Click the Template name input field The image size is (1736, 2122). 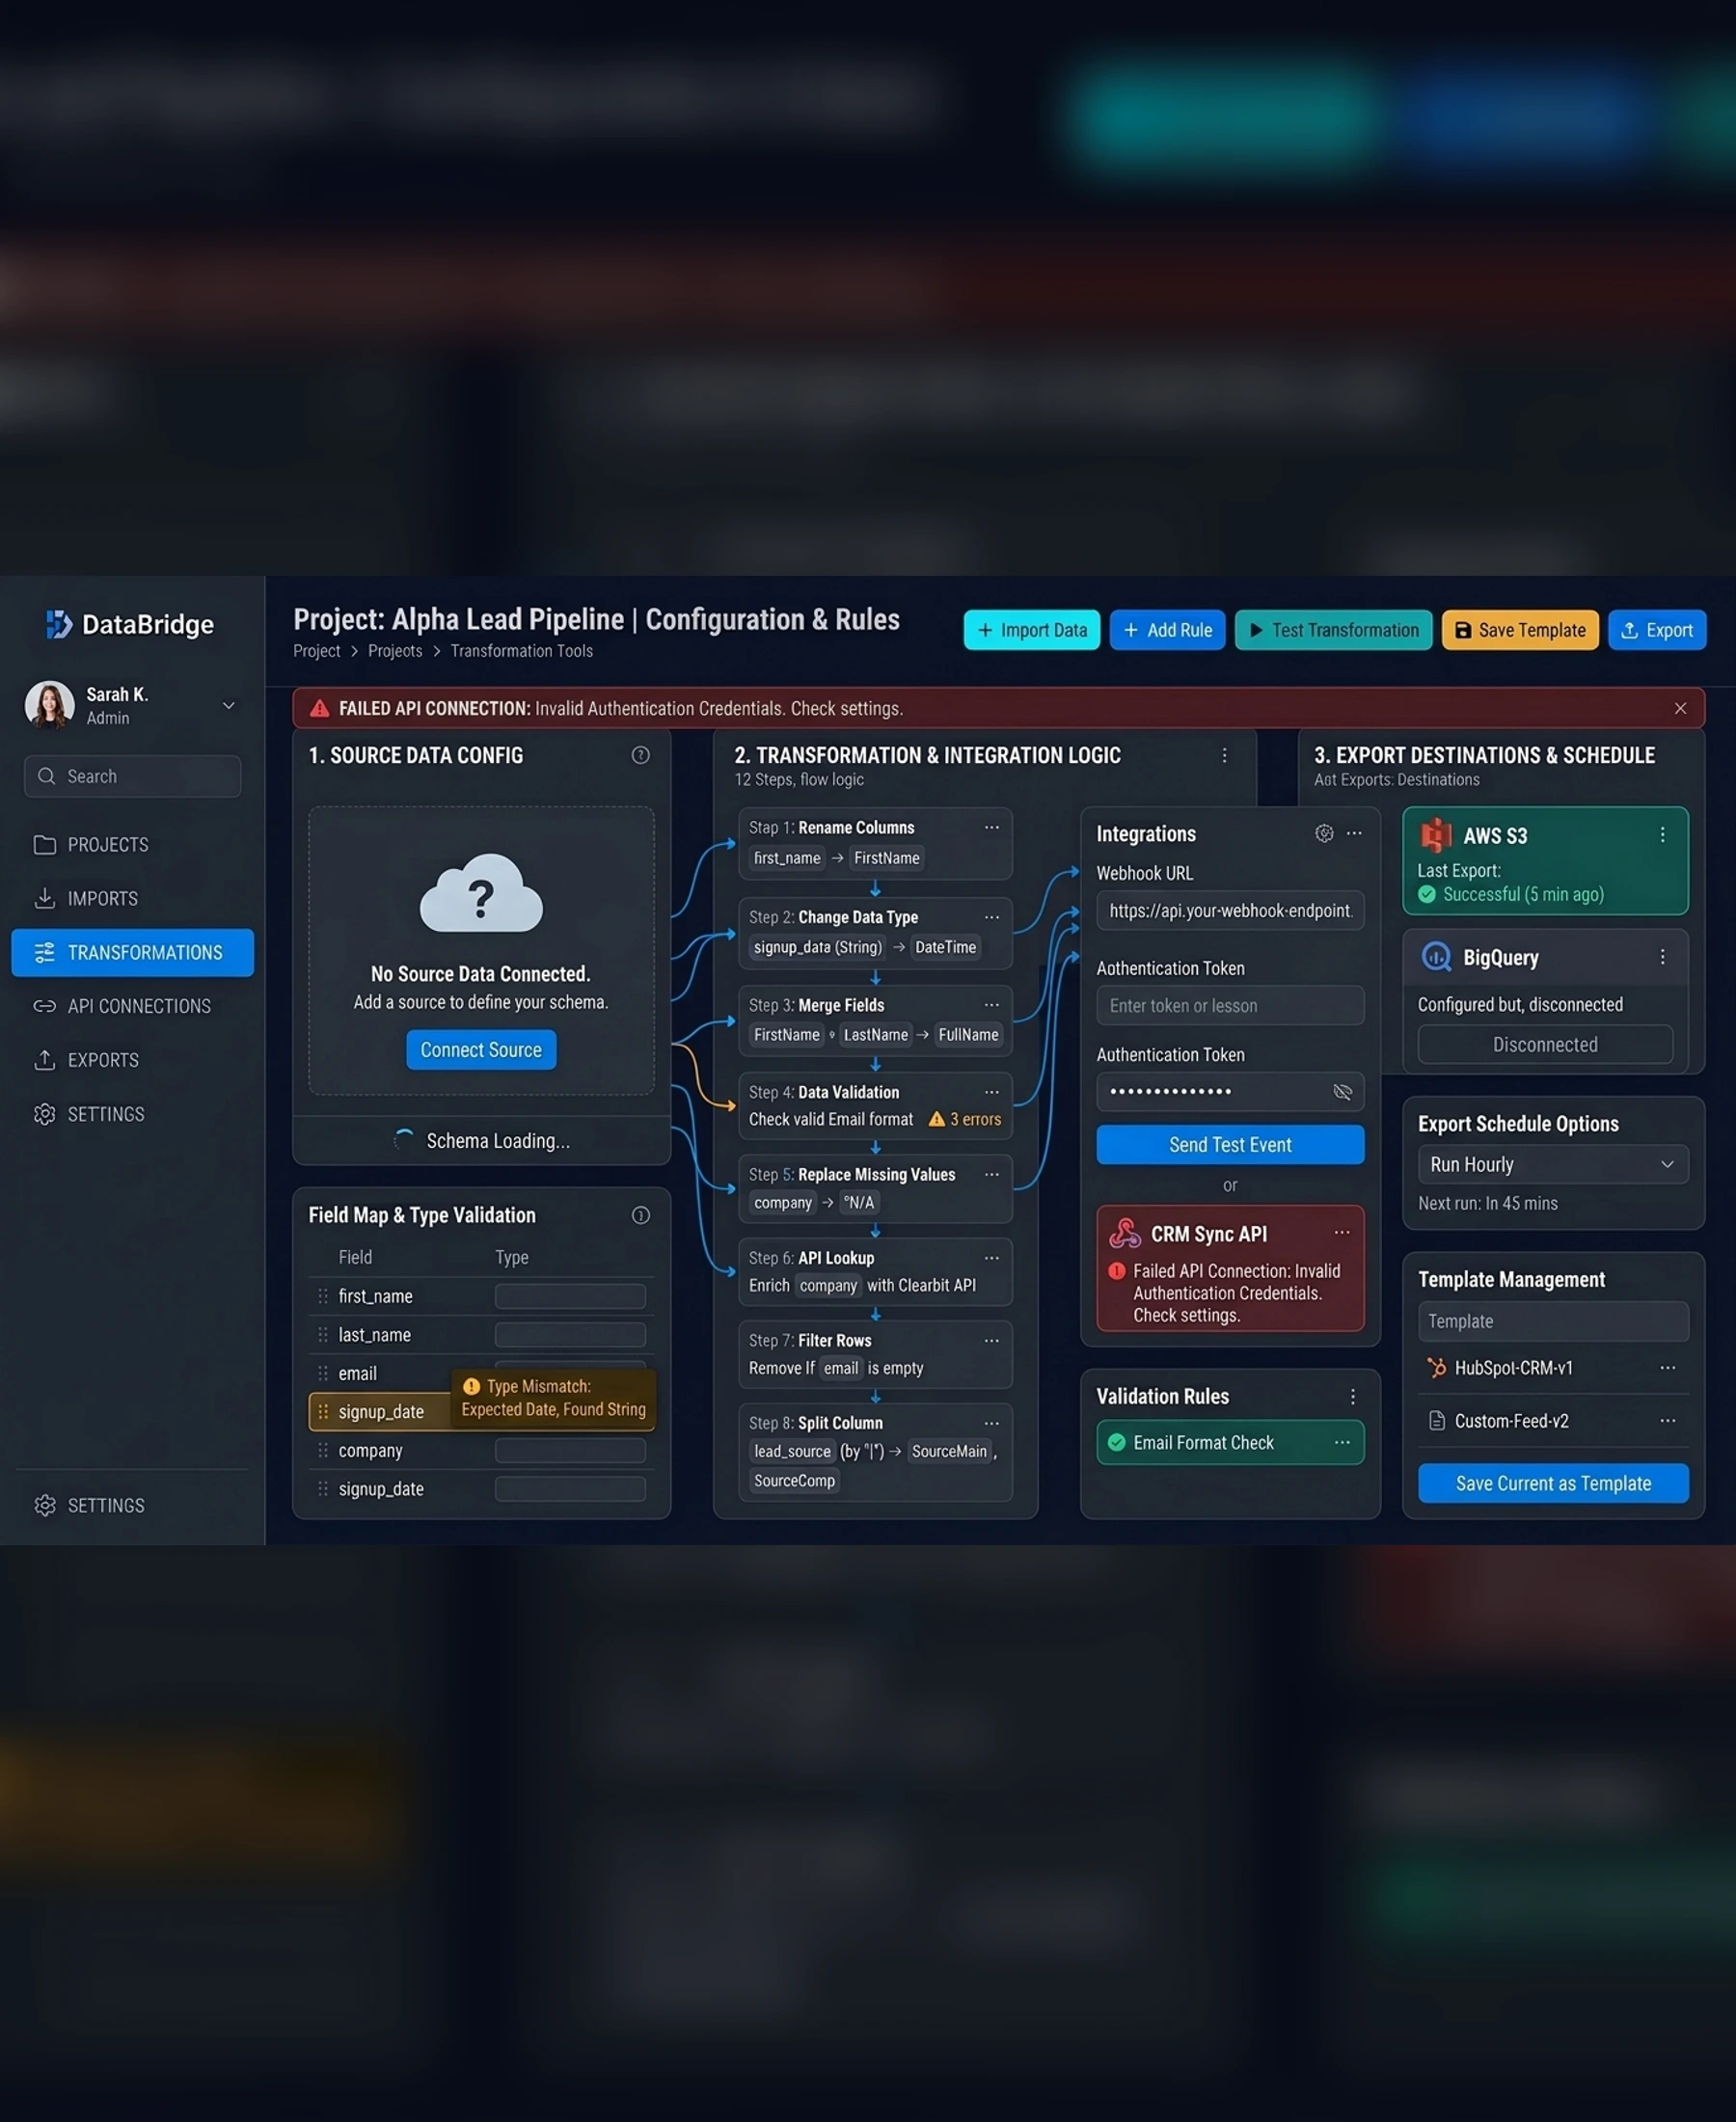pyautogui.click(x=1553, y=1321)
